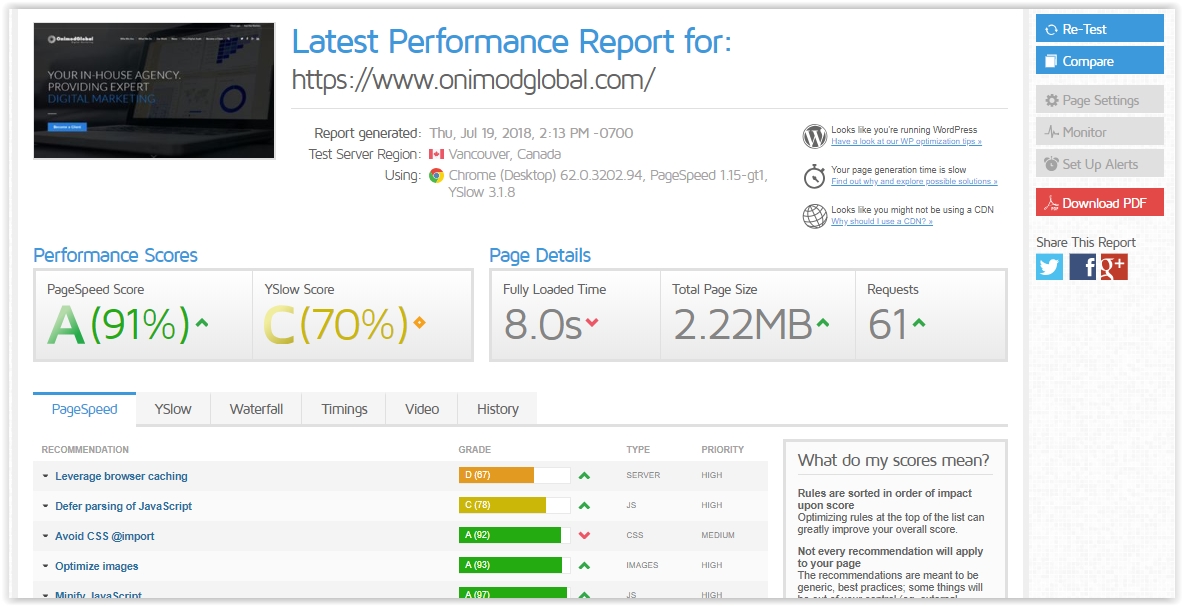Click the A (92) grade bar
1183x606 pixels.
(515, 535)
